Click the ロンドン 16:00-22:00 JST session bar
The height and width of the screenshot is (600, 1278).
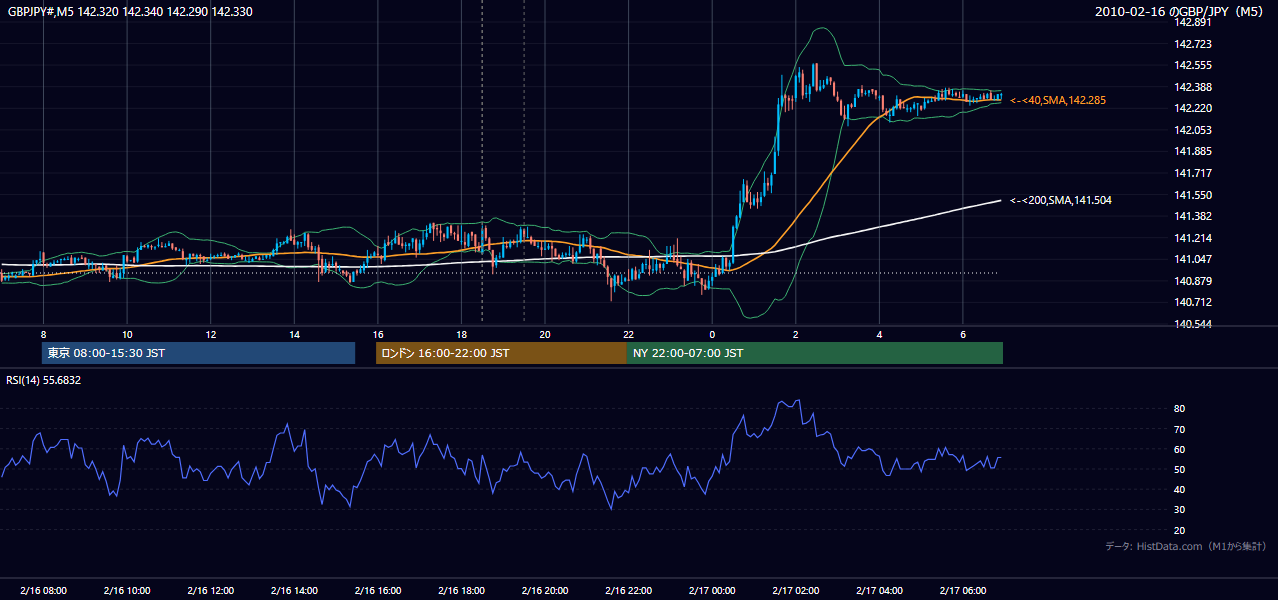coord(501,353)
